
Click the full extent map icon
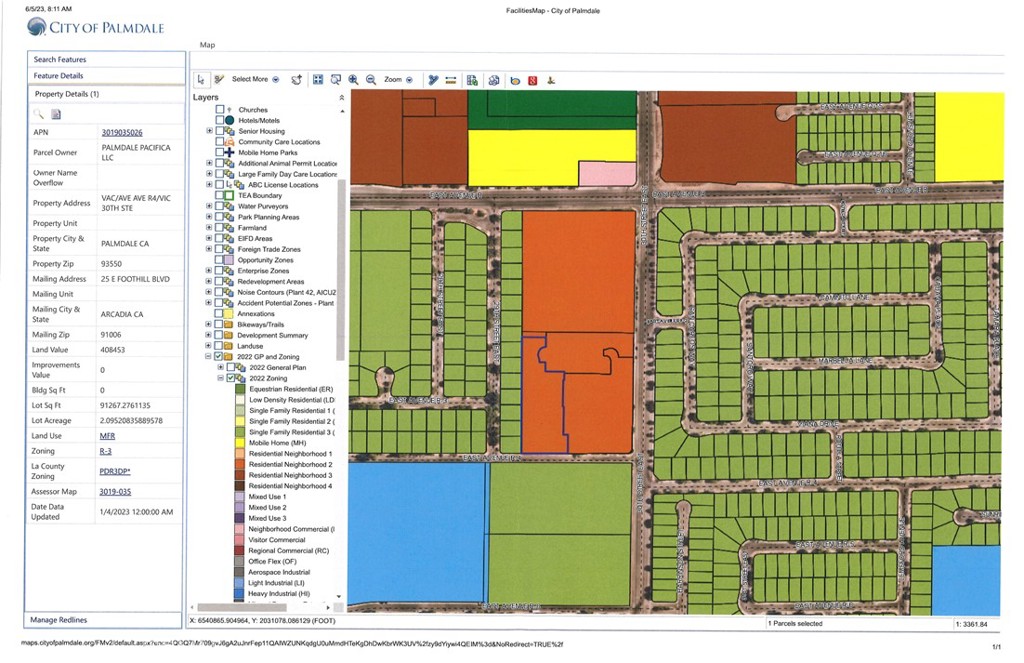[x=318, y=80]
